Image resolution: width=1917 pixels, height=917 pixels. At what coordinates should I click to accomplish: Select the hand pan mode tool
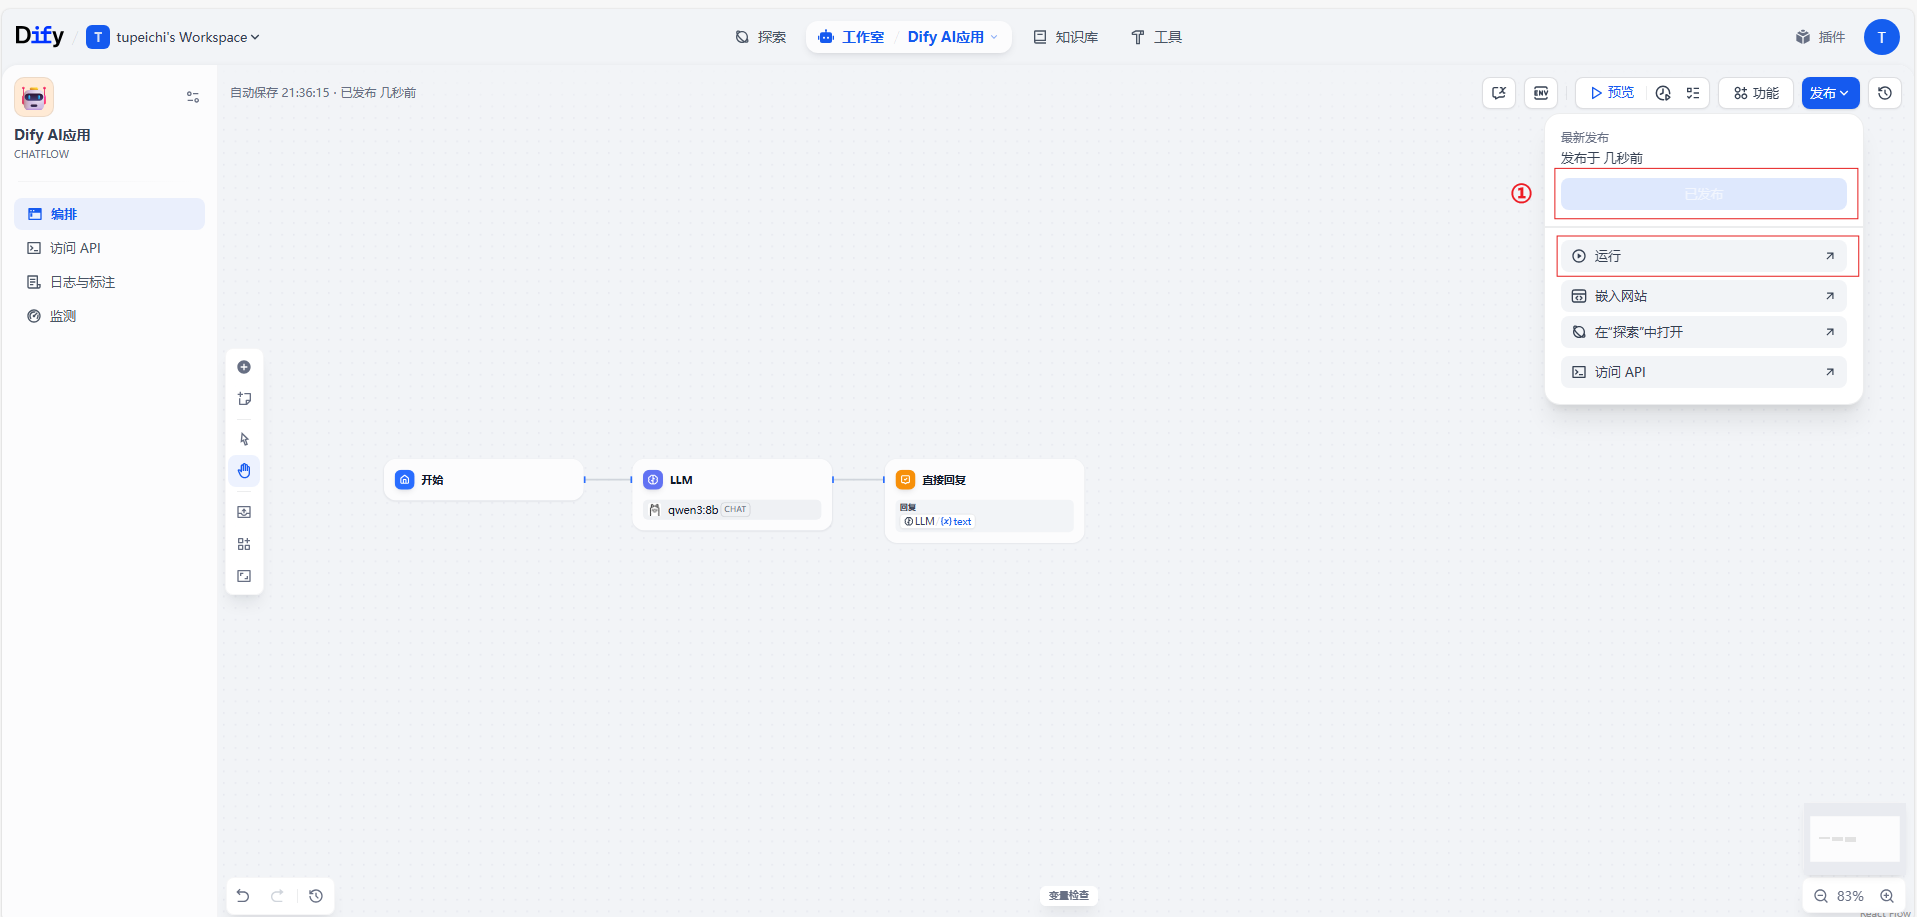pyautogui.click(x=244, y=471)
